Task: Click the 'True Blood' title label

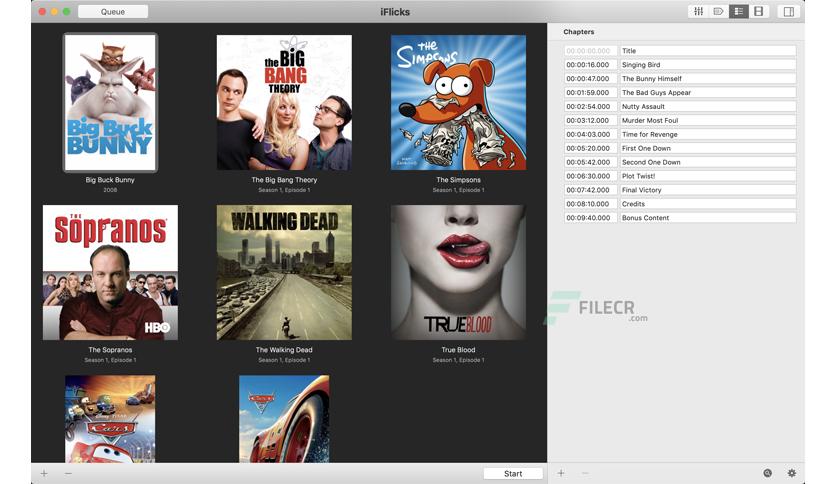Action: pos(459,350)
